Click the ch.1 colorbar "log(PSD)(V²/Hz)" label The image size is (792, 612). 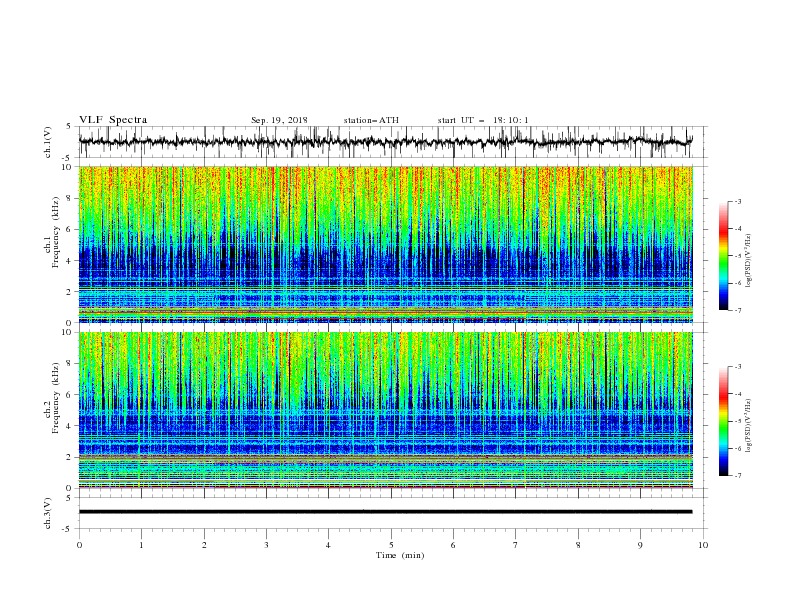point(749,260)
